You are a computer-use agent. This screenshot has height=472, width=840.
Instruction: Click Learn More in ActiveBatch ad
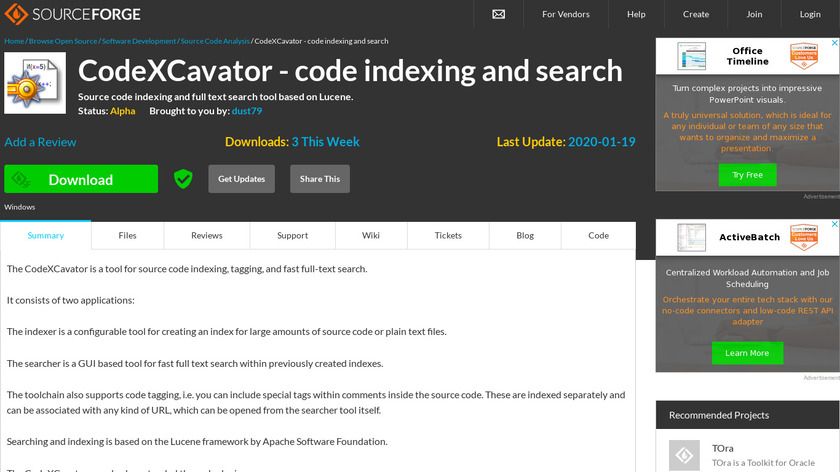pos(747,353)
